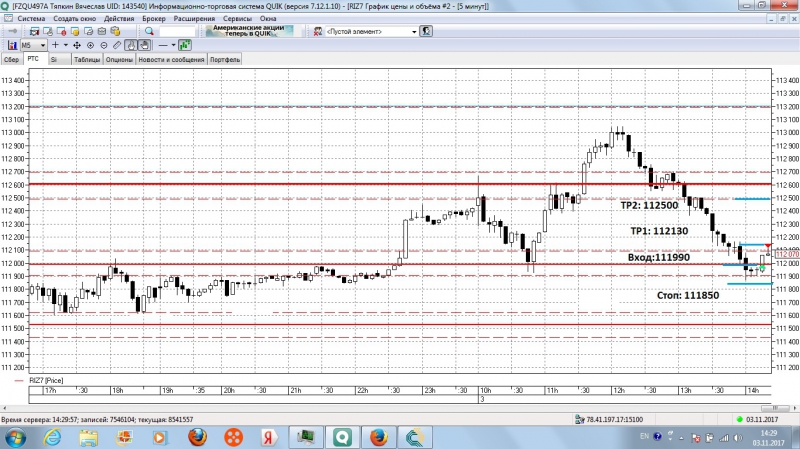The height and width of the screenshot is (449, 800).
Task: Click the EN language indicator in the tray
Action: 644,436
